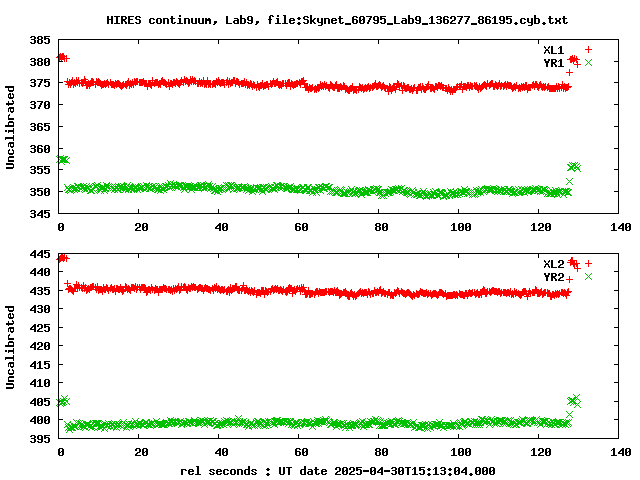Click the Uncalibrated axis label of XL2 plot
The image size is (640, 480).
point(10,347)
